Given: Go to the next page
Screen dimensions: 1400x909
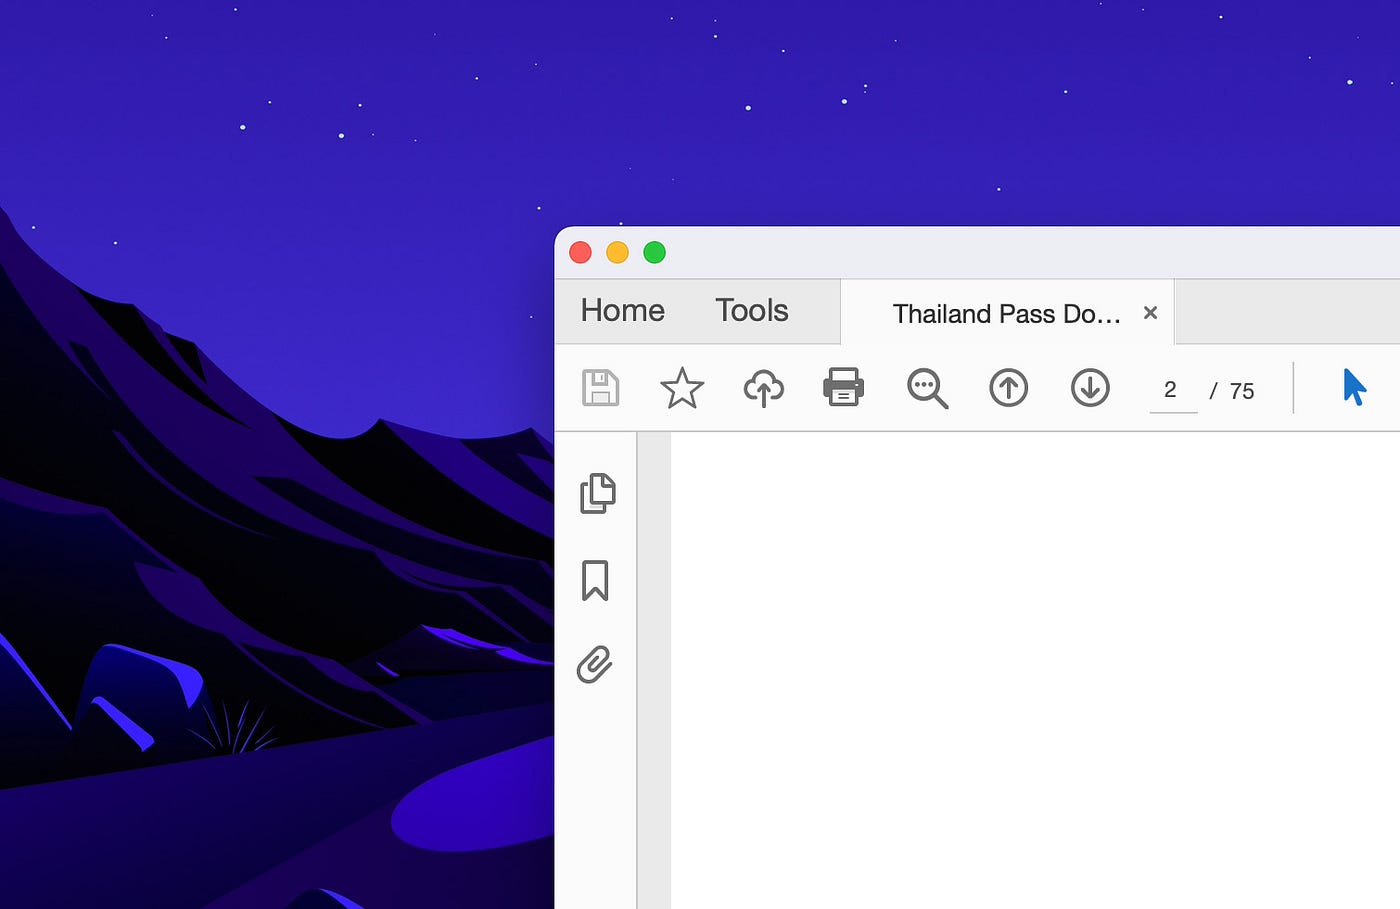Looking at the screenshot, I should tap(1090, 388).
